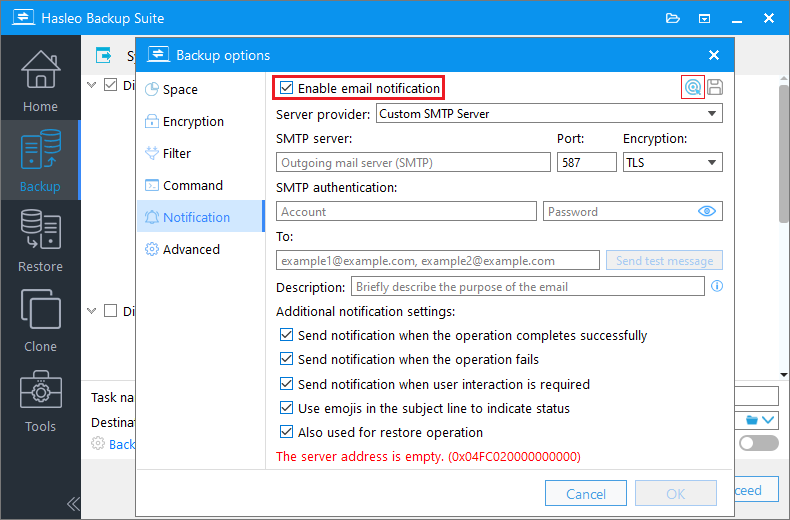
Task: Open the Home section in the sidebar
Action: pos(40,81)
